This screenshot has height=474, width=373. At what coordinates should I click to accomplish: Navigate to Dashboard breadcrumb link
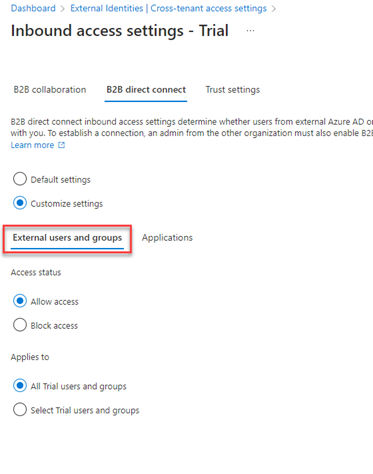tap(33, 8)
